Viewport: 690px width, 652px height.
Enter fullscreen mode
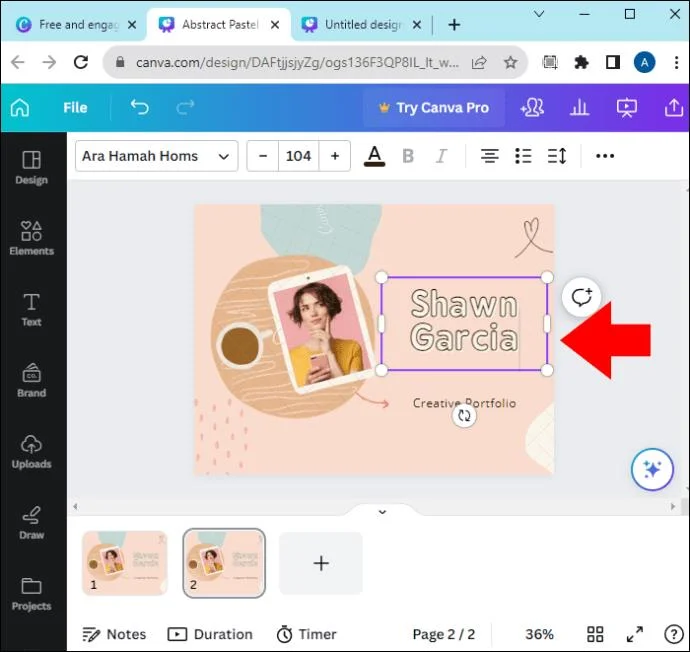pos(635,634)
